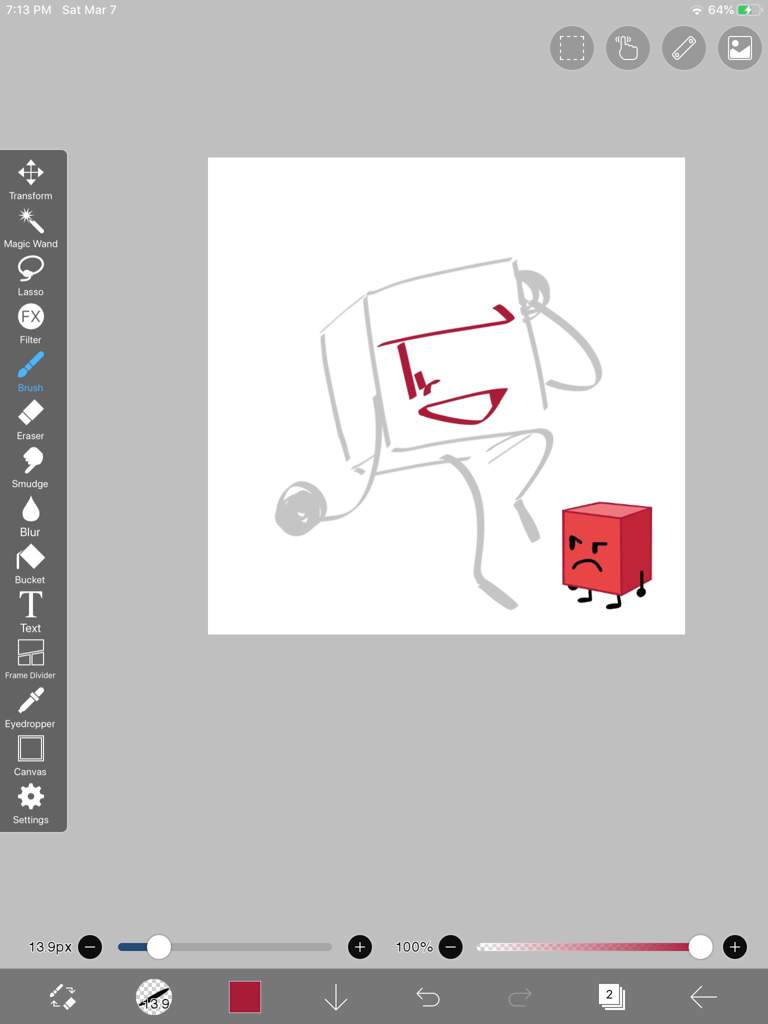
Task: Increase brush size with plus button
Action: (x=360, y=946)
